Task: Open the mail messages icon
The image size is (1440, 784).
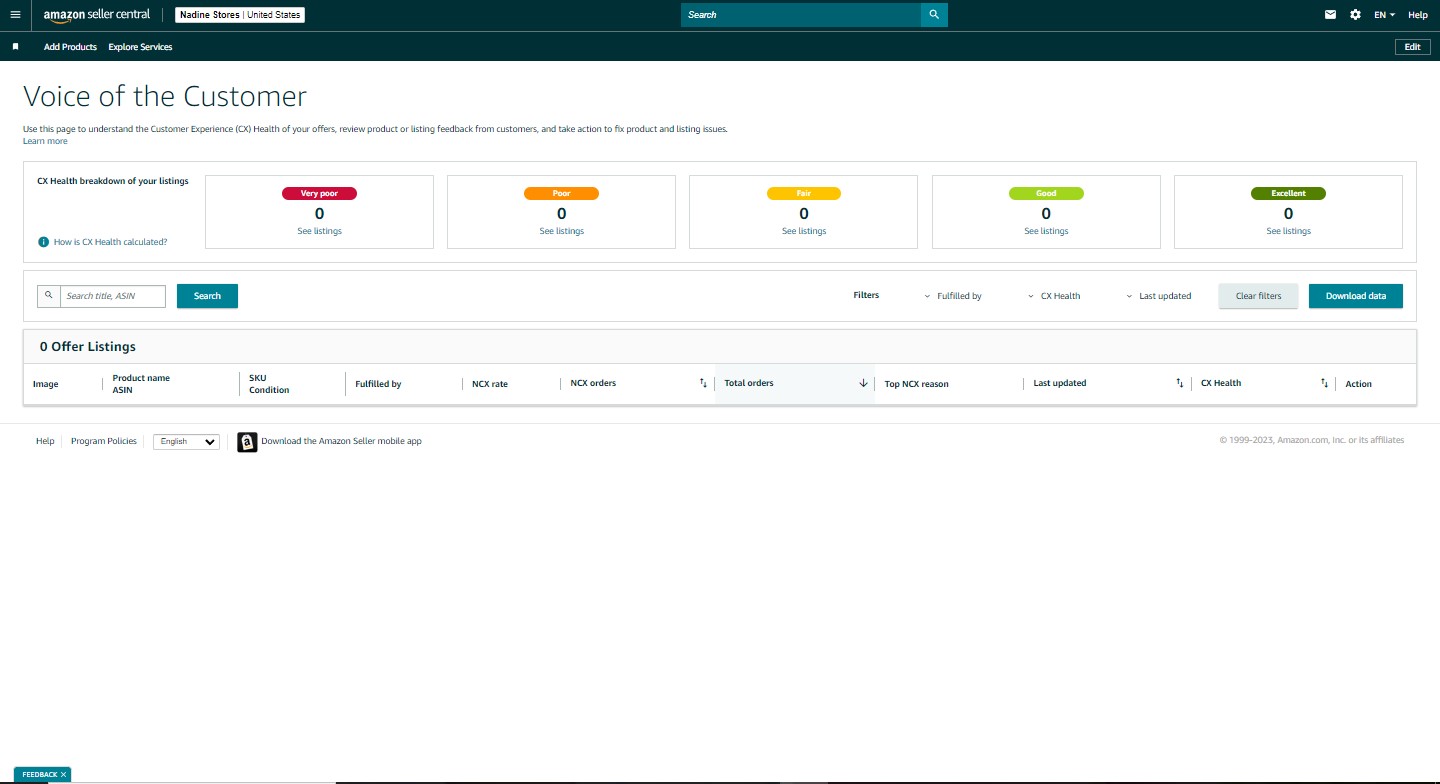Action: [x=1330, y=15]
